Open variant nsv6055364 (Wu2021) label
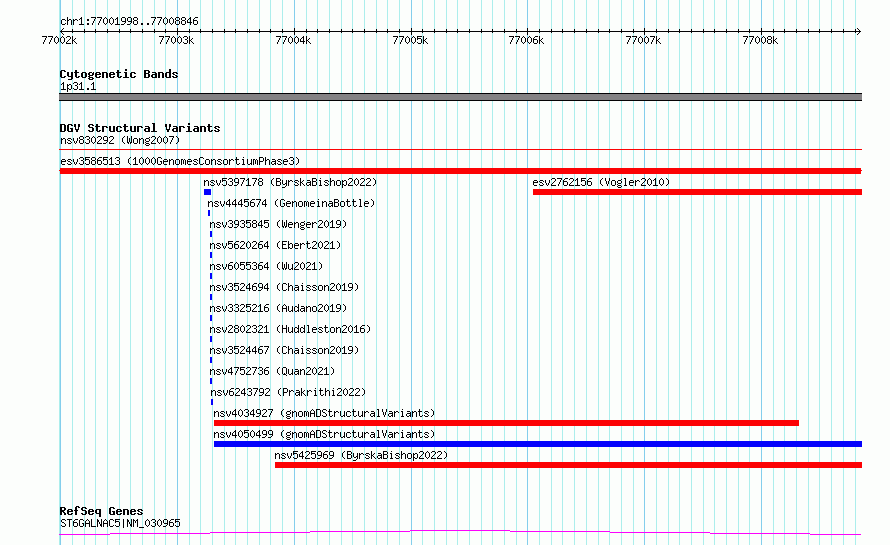The width and height of the screenshot is (890, 545). (266, 266)
